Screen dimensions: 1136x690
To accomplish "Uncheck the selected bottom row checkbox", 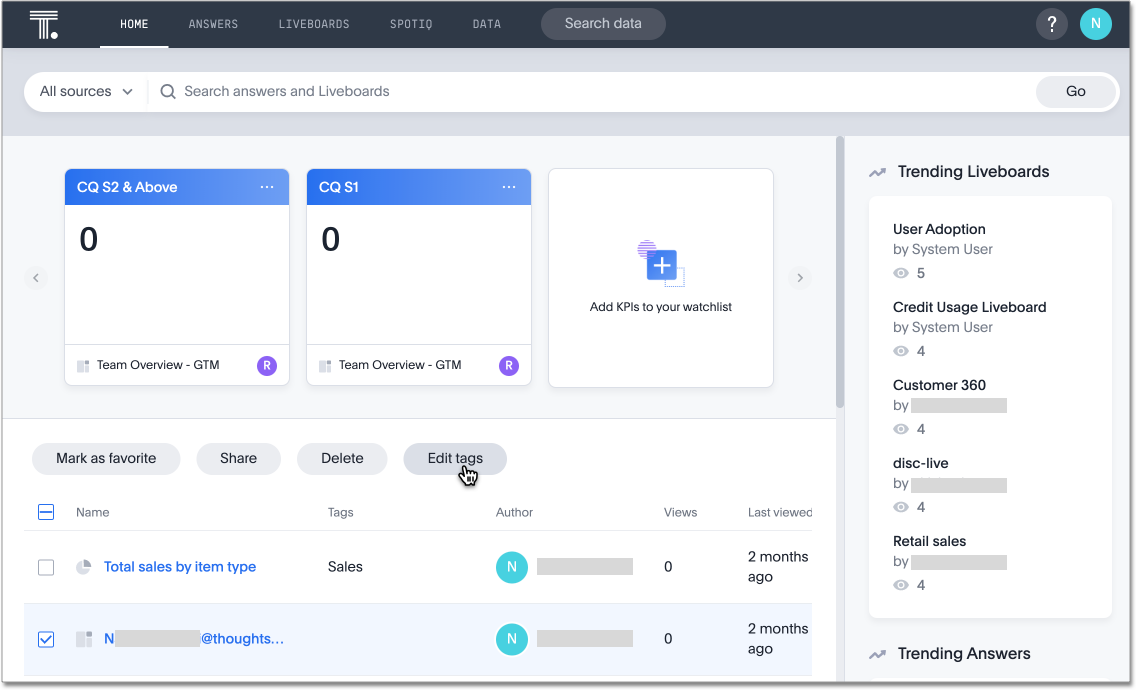I will [46, 638].
